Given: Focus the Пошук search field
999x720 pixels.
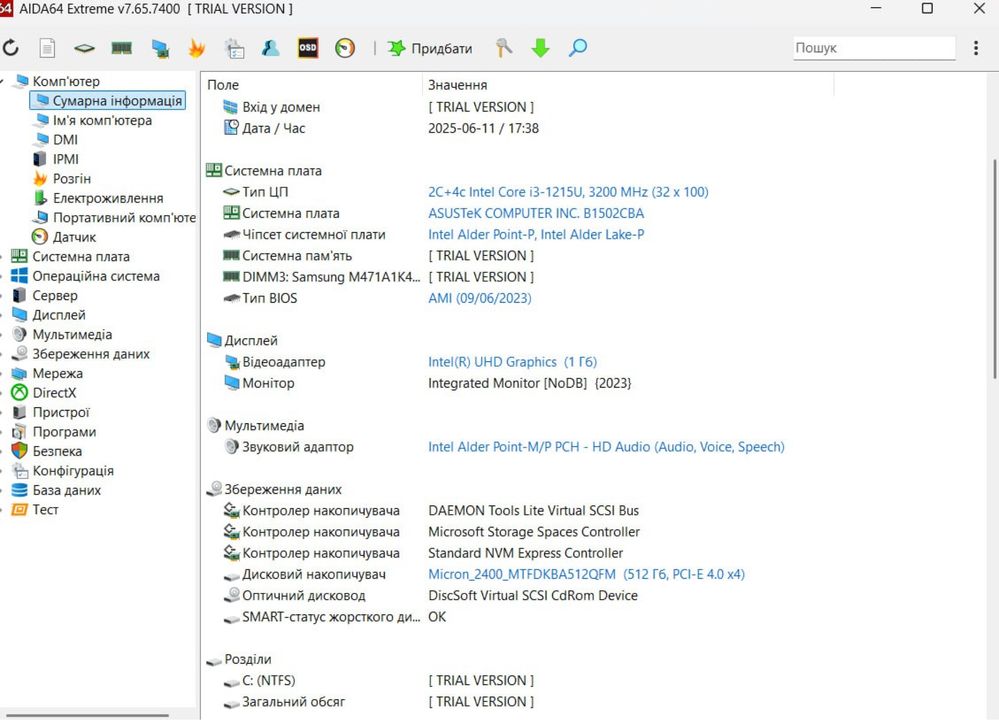Looking at the screenshot, I should 874,48.
